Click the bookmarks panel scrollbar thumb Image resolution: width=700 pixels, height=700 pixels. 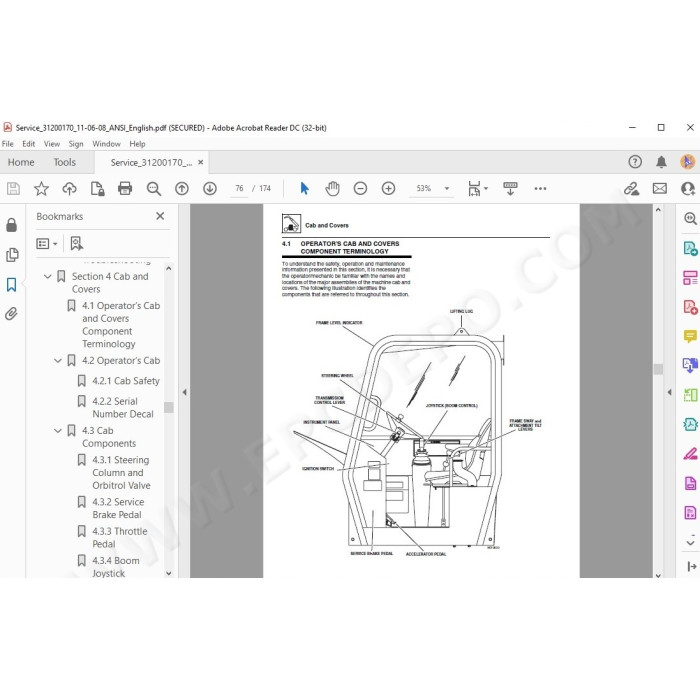169,407
